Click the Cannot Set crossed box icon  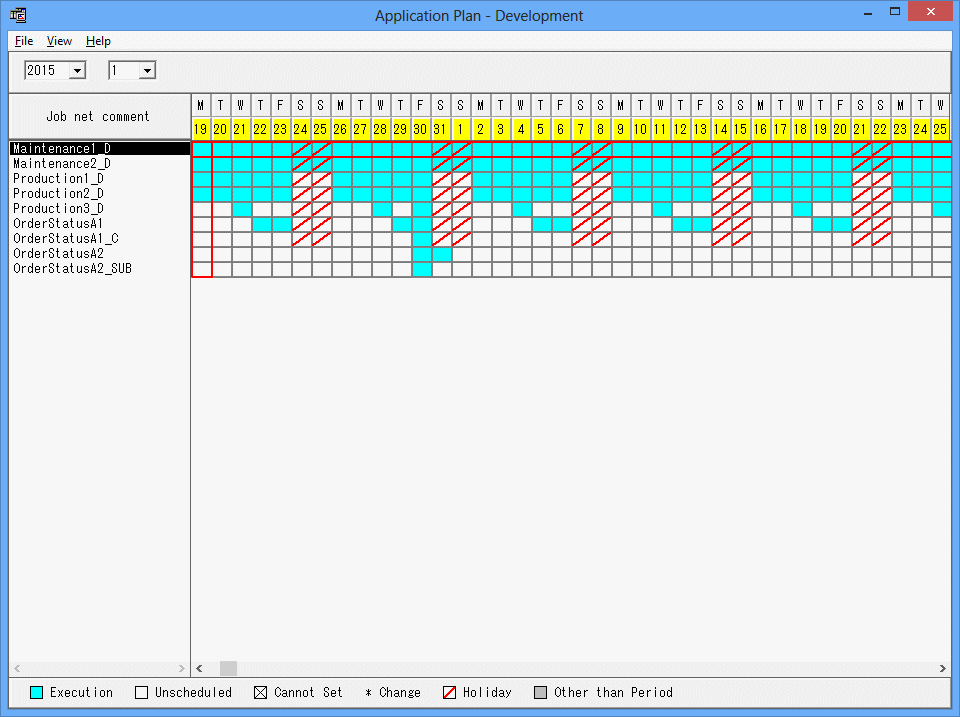(261, 692)
